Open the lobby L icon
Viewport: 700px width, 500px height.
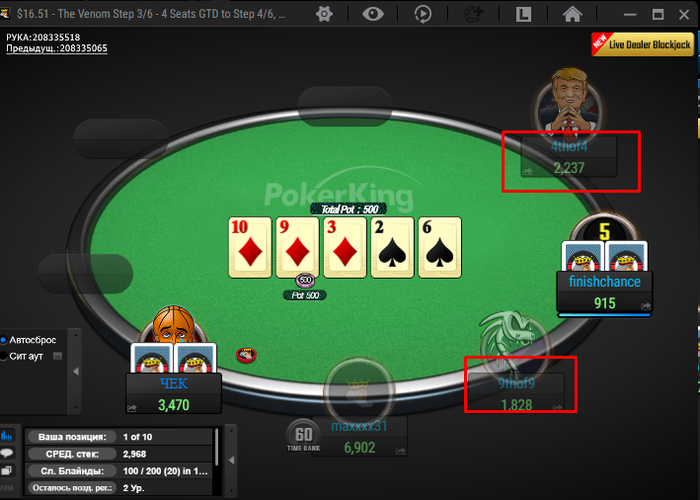(x=523, y=14)
